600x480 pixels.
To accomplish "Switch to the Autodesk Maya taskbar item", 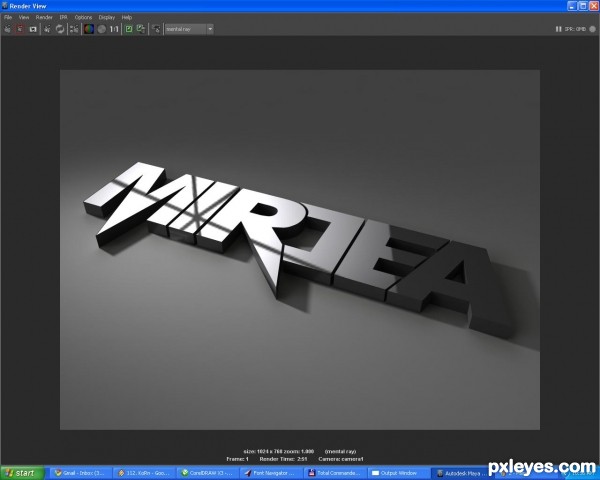I will pyautogui.click(x=461, y=473).
